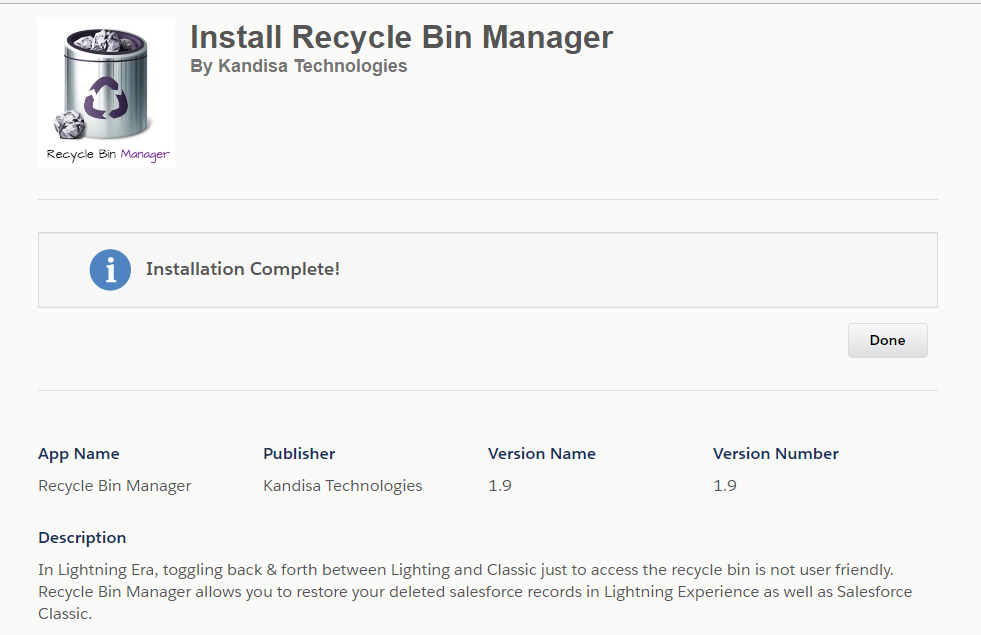Click the description paragraph text
The image size is (981, 635).
475,592
